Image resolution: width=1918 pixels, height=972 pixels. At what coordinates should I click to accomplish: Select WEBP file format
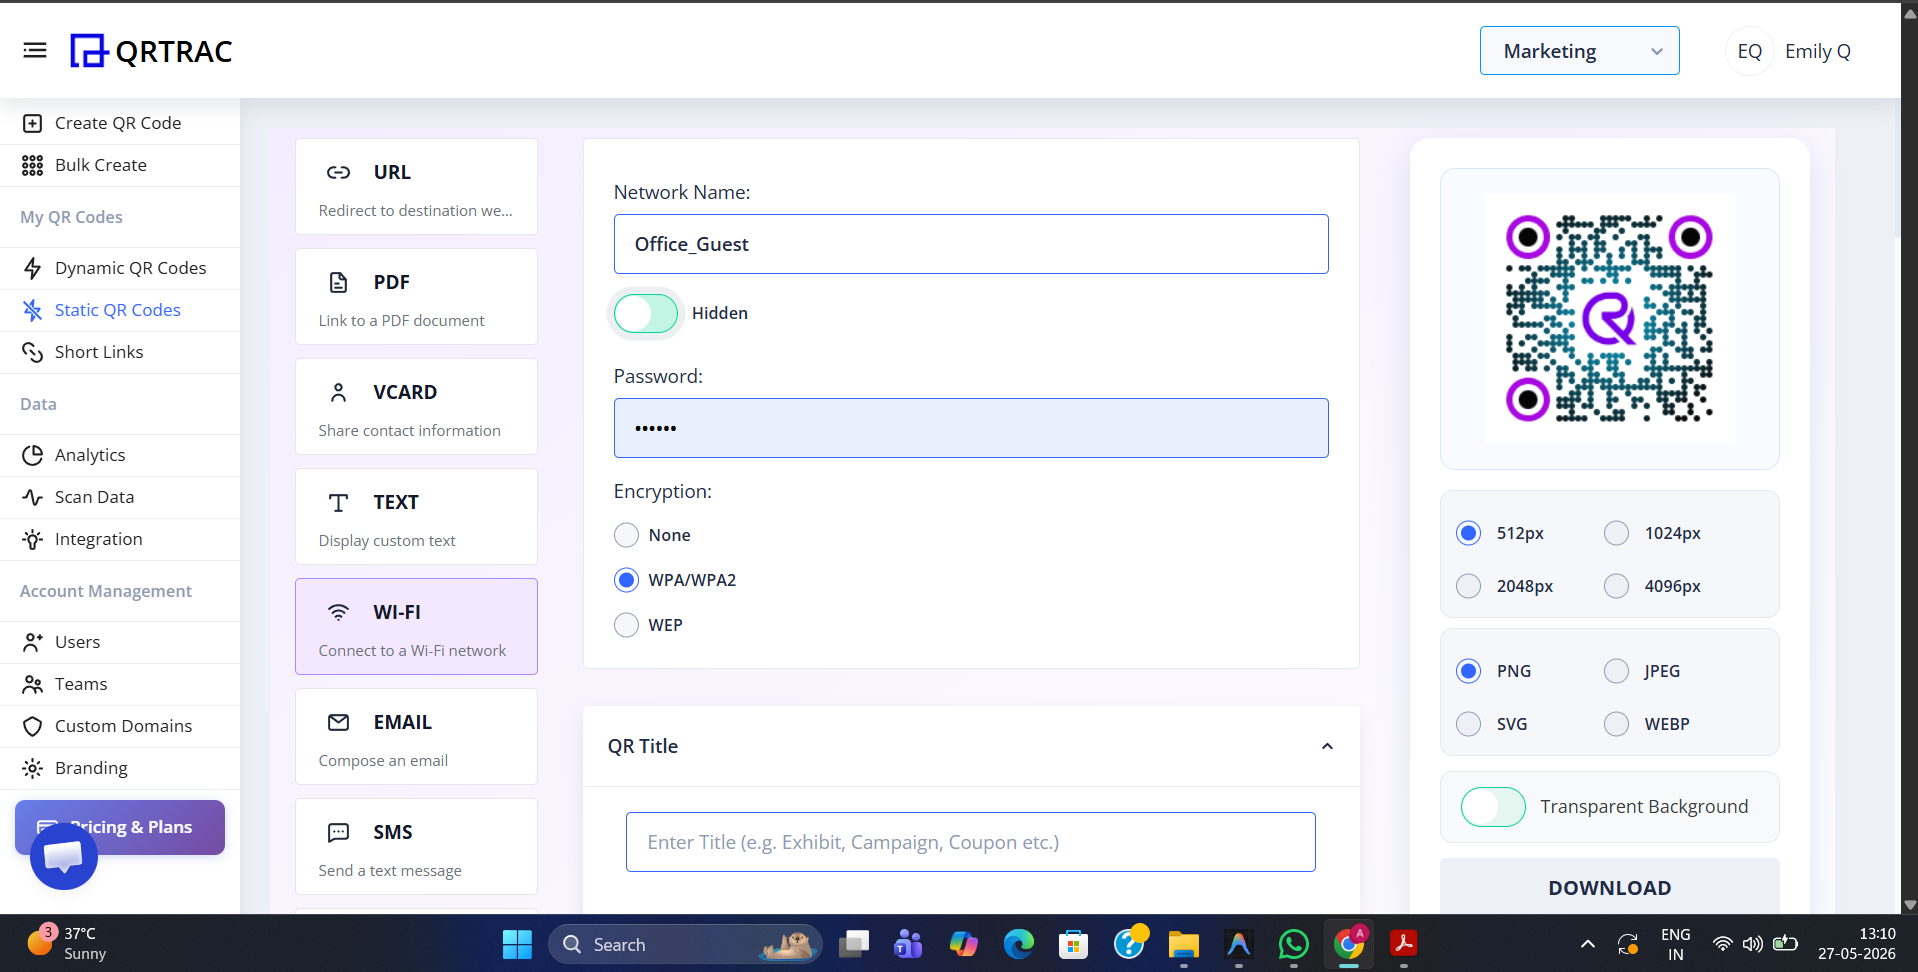tap(1617, 724)
